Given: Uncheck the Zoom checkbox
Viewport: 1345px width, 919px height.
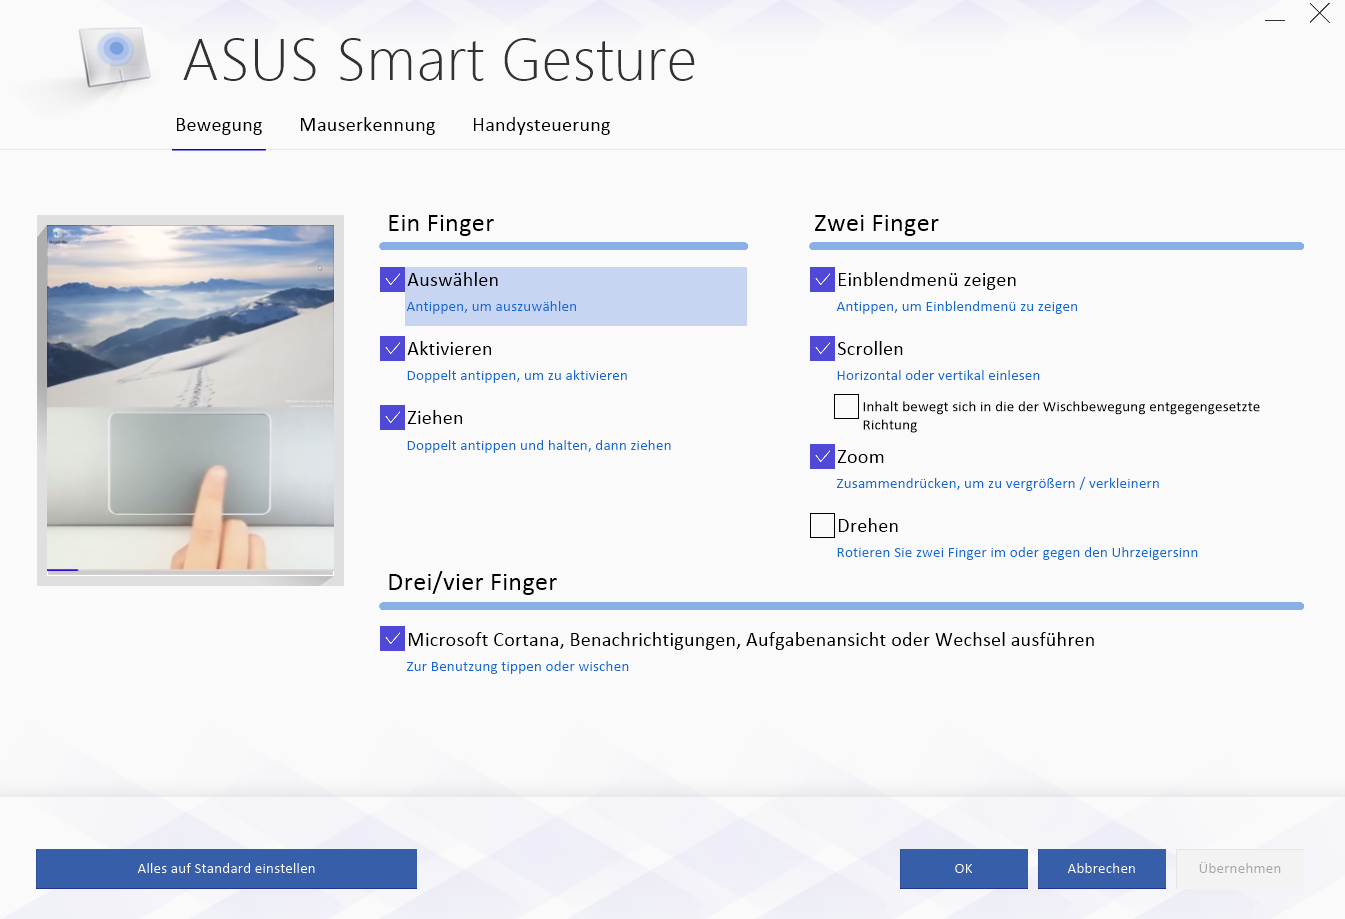Looking at the screenshot, I should point(822,456).
